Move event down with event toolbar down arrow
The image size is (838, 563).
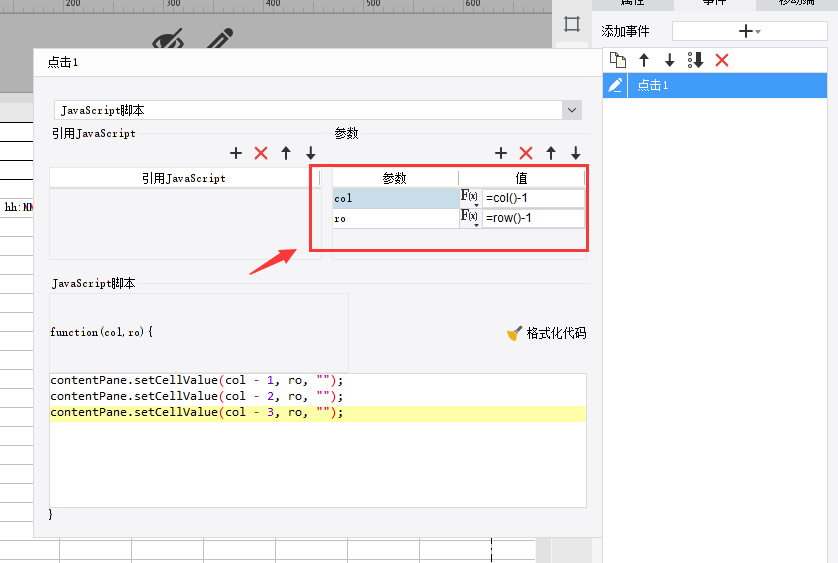[x=670, y=60]
